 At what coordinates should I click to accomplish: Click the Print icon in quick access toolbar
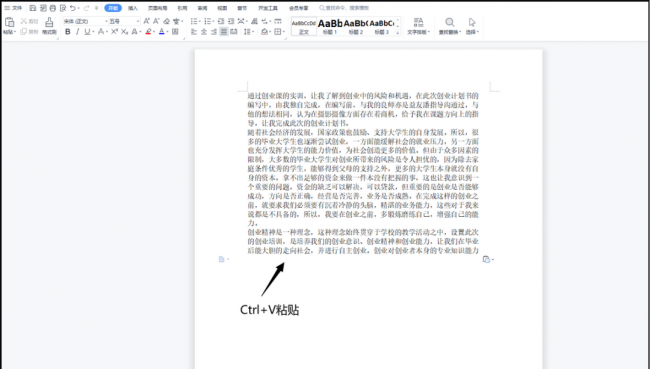click(53, 8)
